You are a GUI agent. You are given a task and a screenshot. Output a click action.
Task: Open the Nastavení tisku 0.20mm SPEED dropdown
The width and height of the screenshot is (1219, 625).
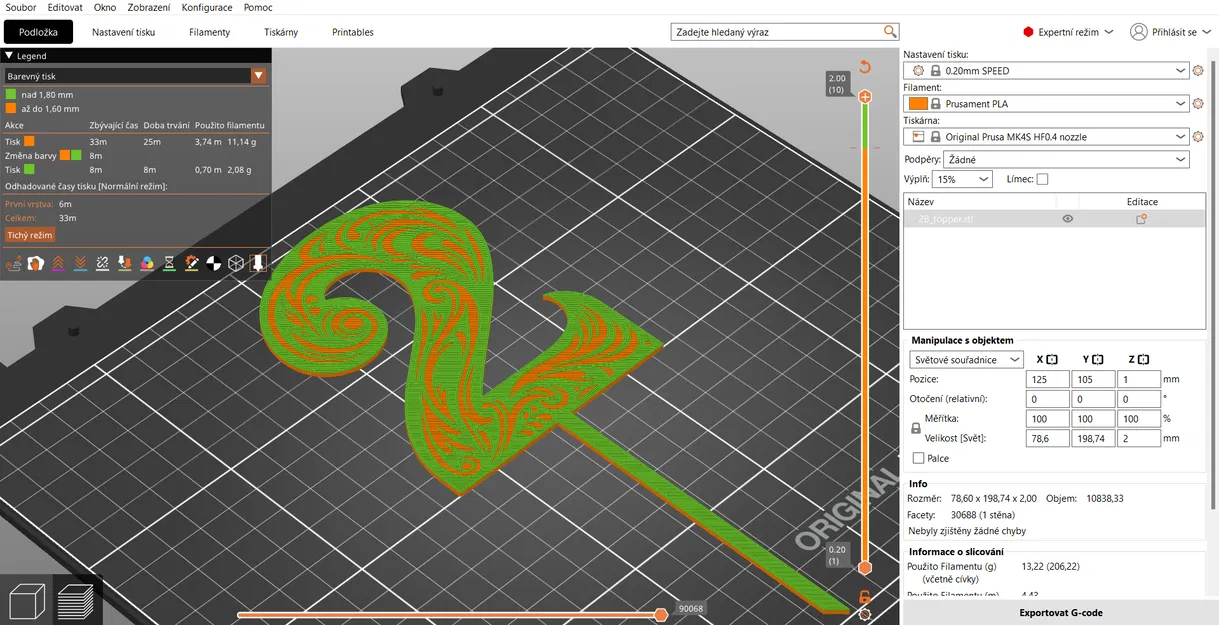(1046, 71)
